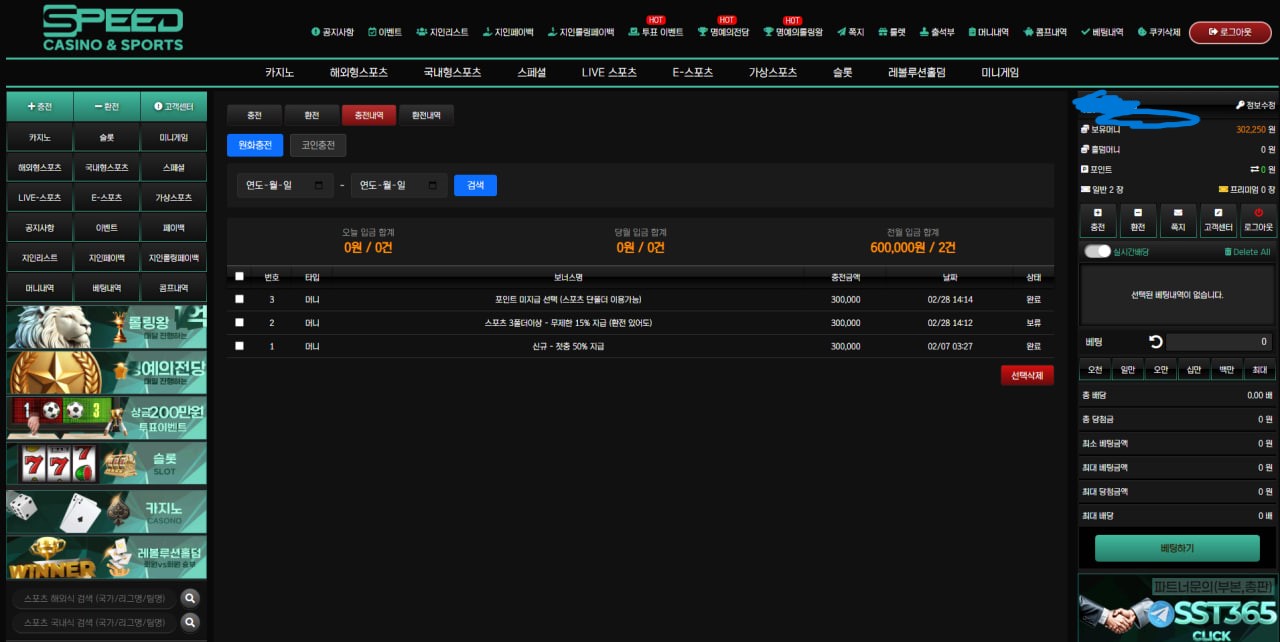The image size is (1280, 642).
Task: Switch to the 환전내역 tab
Action: [427, 115]
